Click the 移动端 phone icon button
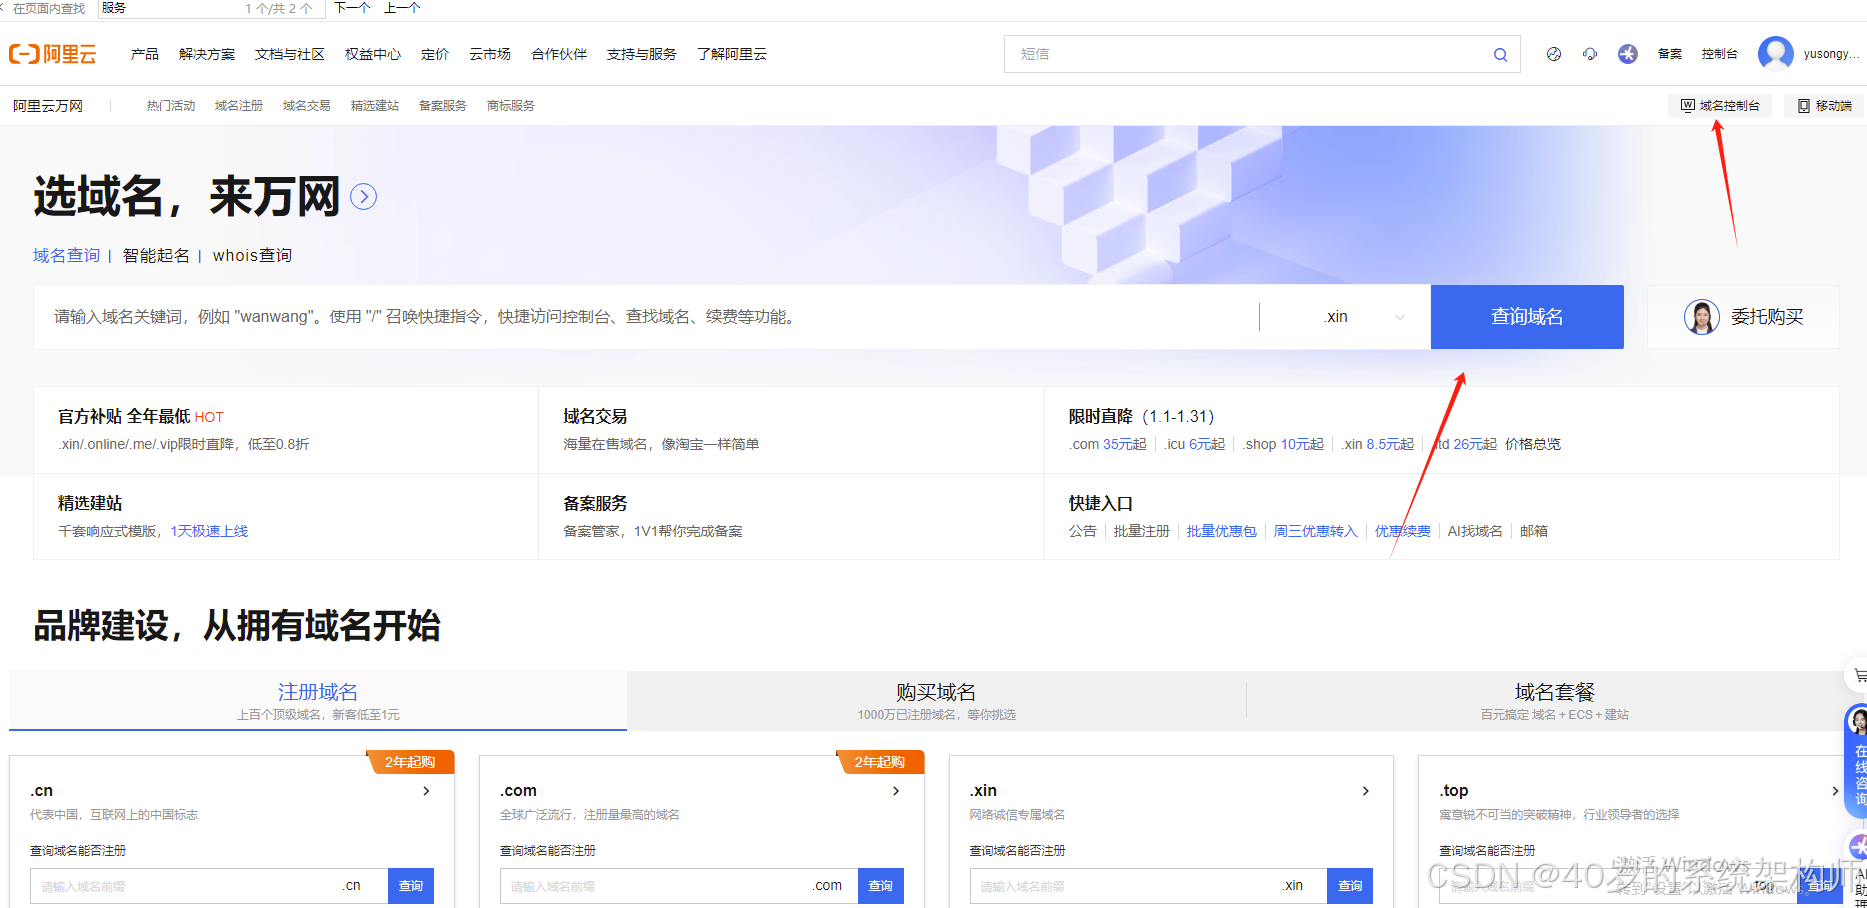Viewport: 1867px width, 908px height. pyautogui.click(x=1802, y=105)
